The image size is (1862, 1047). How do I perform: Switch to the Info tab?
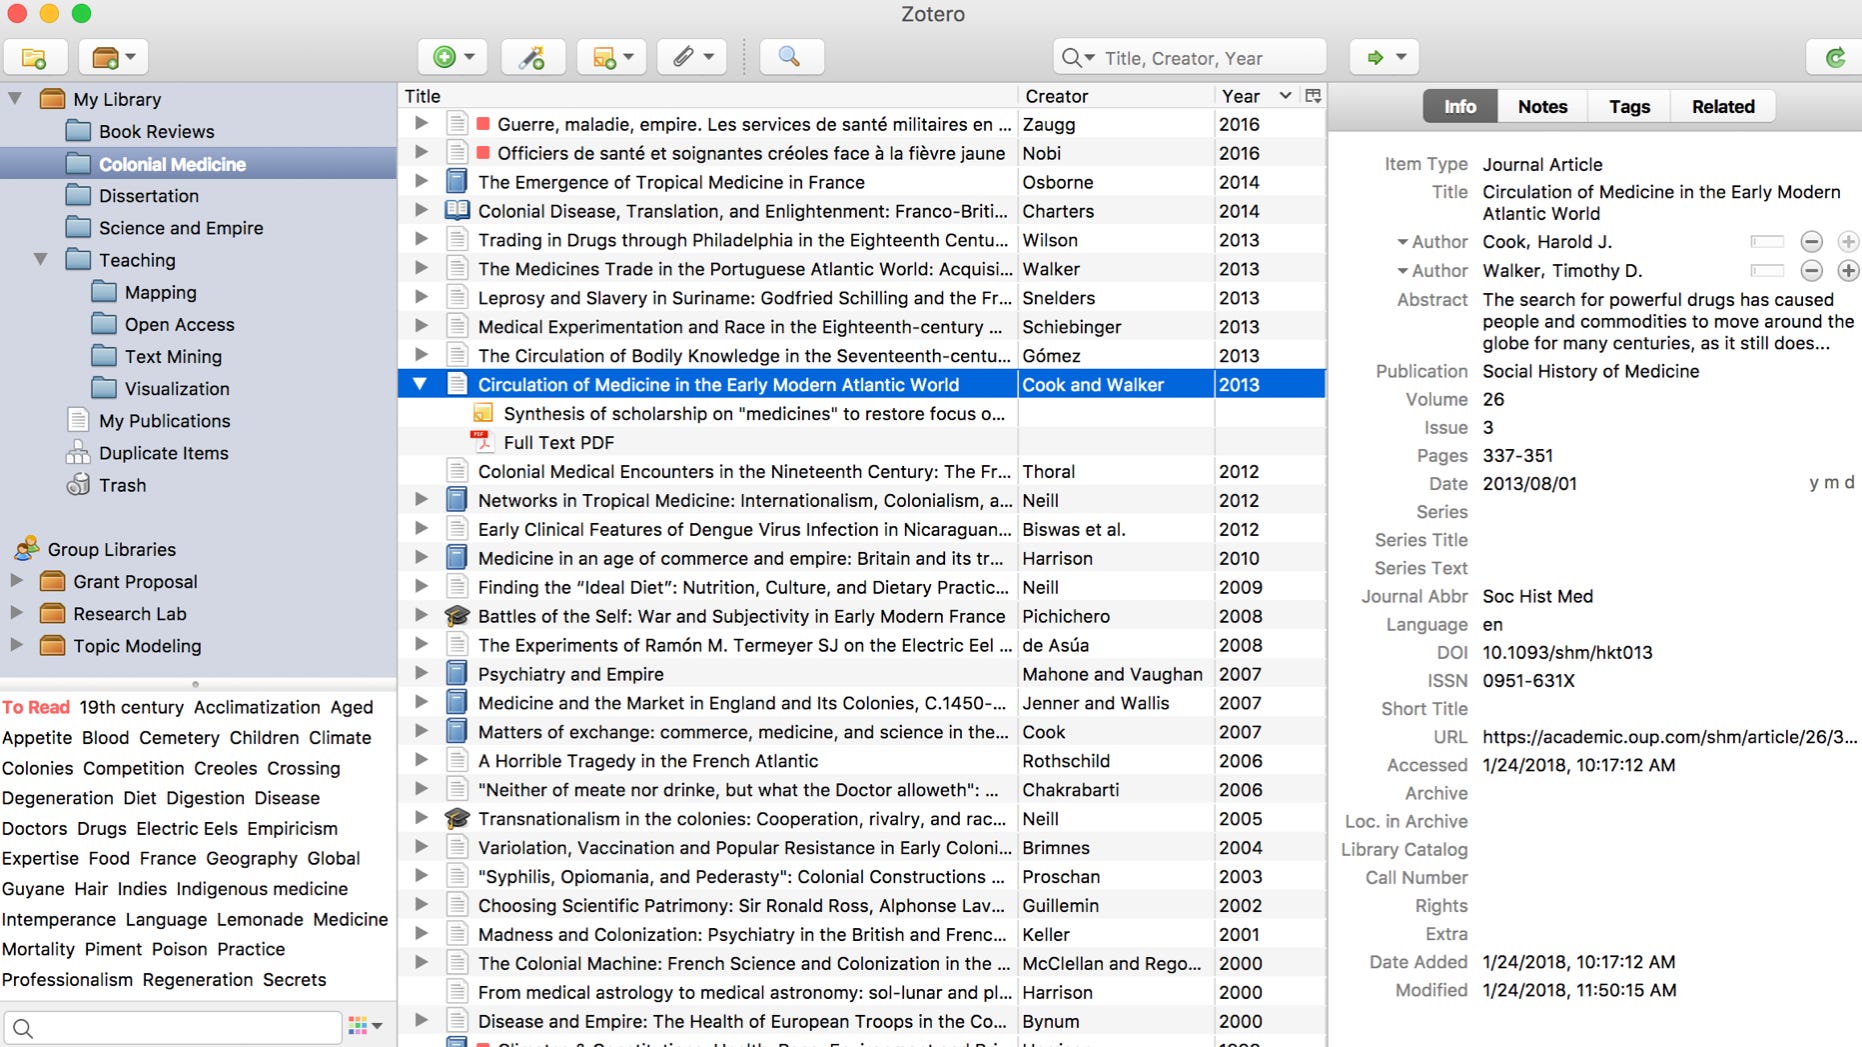tap(1460, 106)
